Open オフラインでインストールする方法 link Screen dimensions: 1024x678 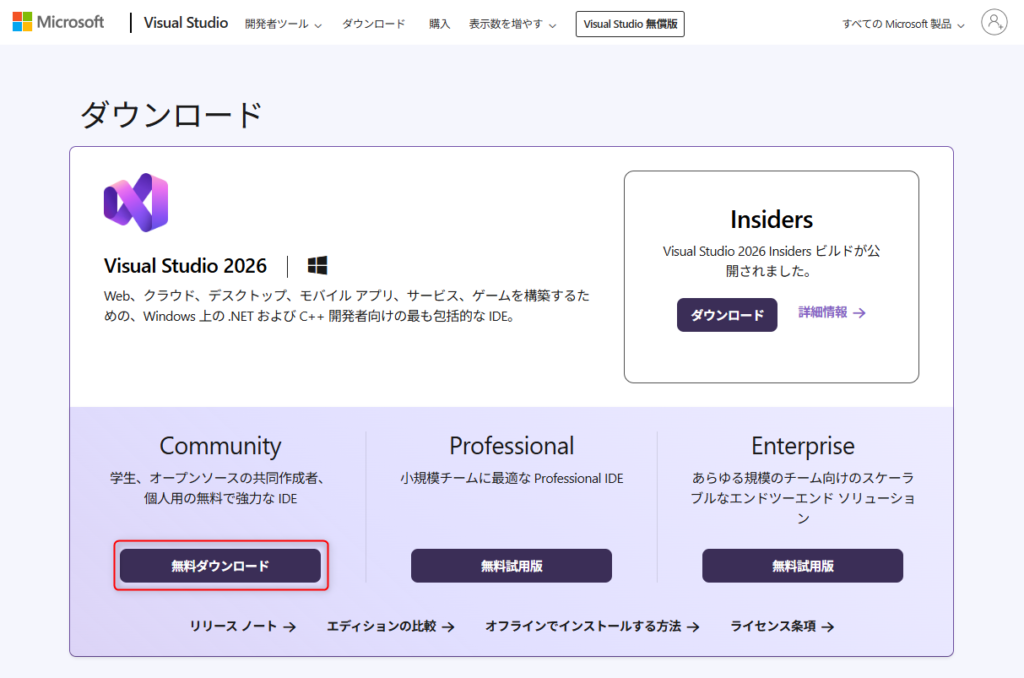592,626
